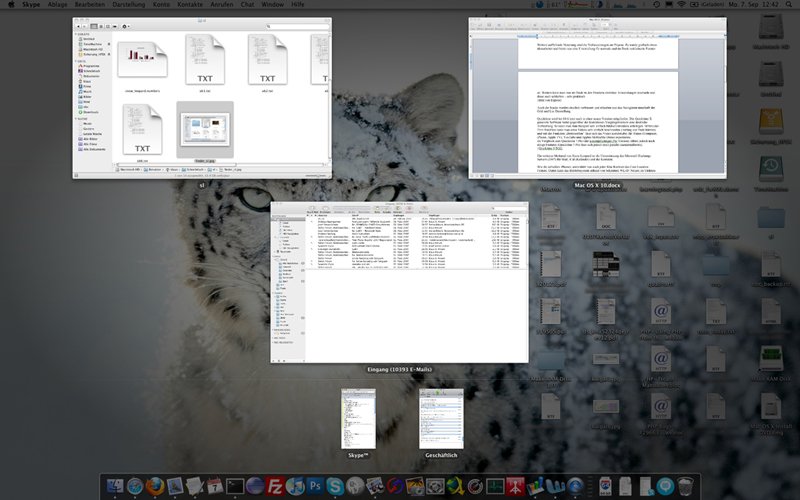Open the Anrufen menu

coord(222,4)
